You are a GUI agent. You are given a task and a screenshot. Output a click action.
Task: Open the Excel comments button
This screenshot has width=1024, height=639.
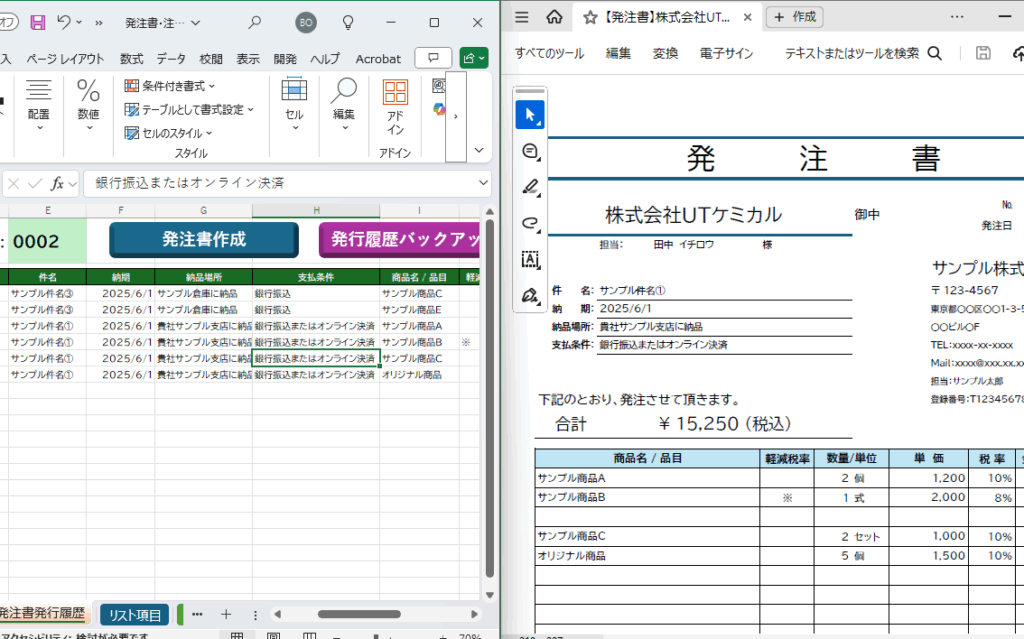[x=433, y=58]
